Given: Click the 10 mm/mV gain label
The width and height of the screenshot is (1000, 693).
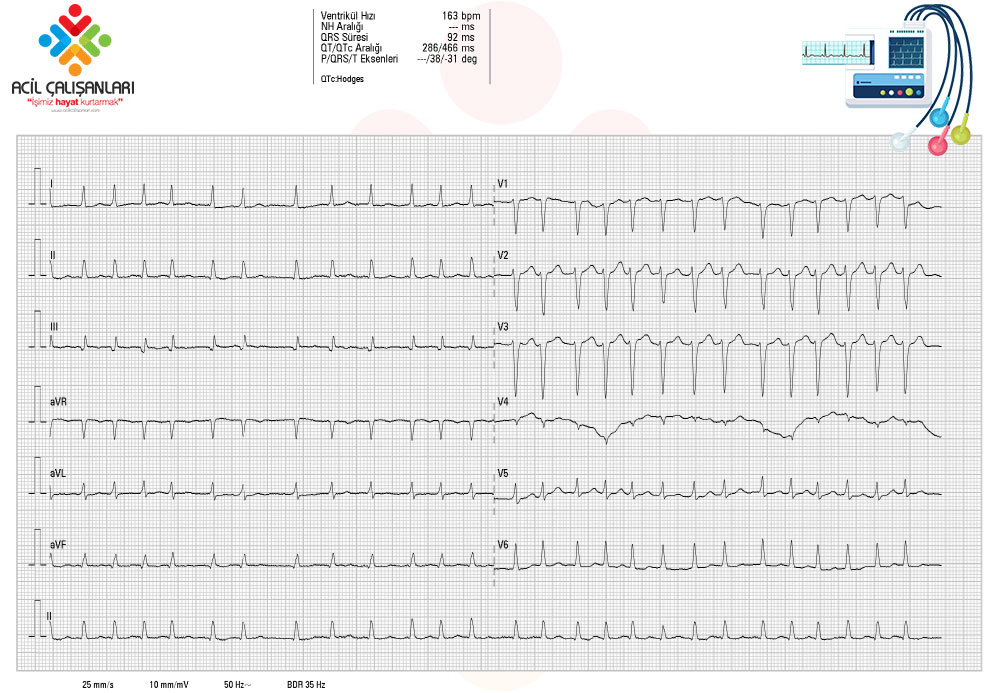Looking at the screenshot, I should click(169, 685).
